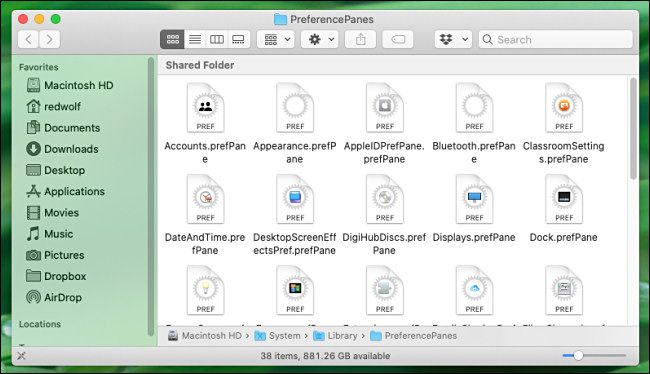Viewport: 650px width, 374px height.
Task: Click the '38 items, 881.26 GB available' status
Action: tap(325, 356)
